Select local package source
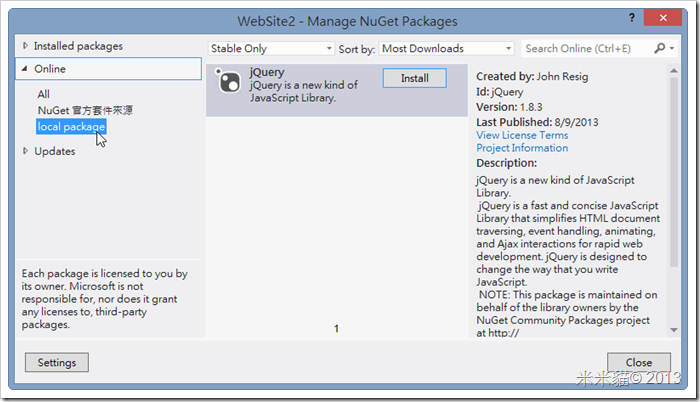The width and height of the screenshot is (700, 402). click(71, 126)
